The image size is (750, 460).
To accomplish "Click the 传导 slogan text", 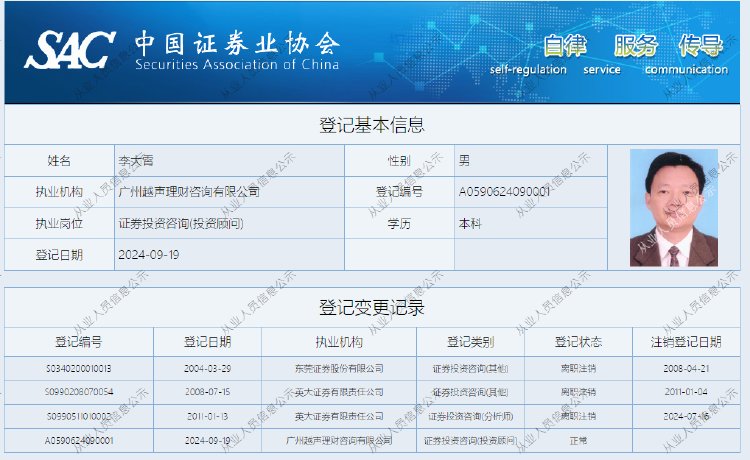I will [701, 46].
